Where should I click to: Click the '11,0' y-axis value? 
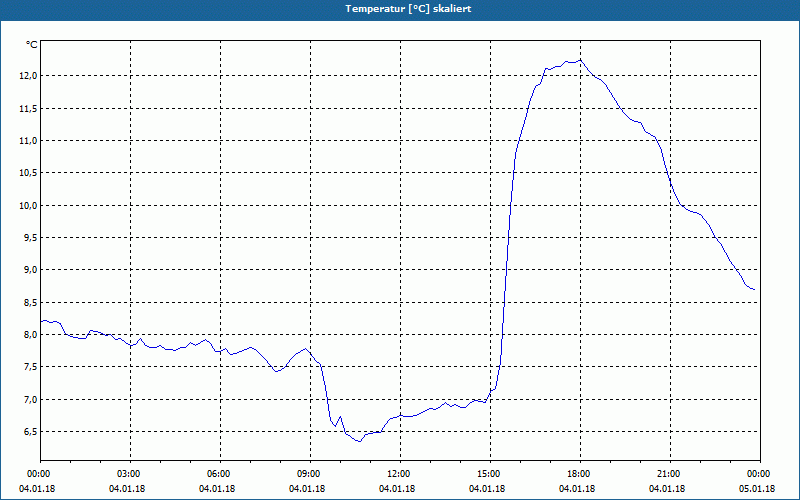pyautogui.click(x=28, y=141)
